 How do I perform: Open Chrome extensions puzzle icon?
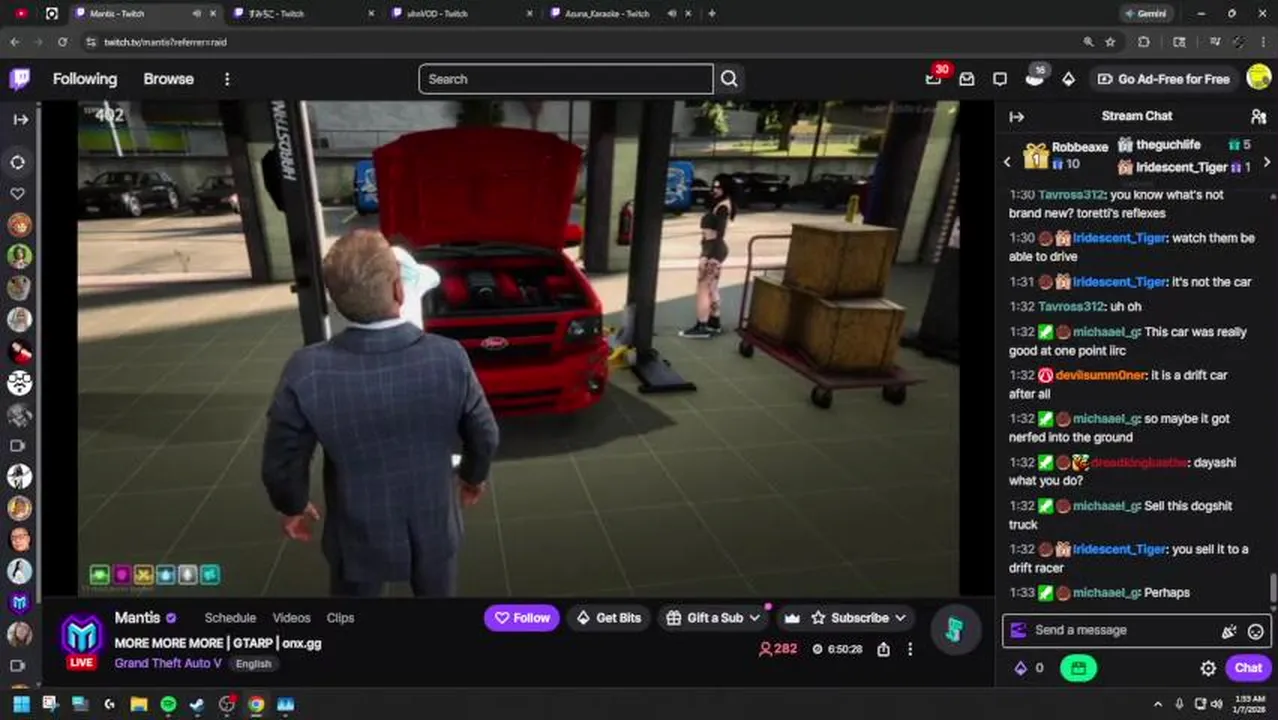pyautogui.click(x=1144, y=42)
